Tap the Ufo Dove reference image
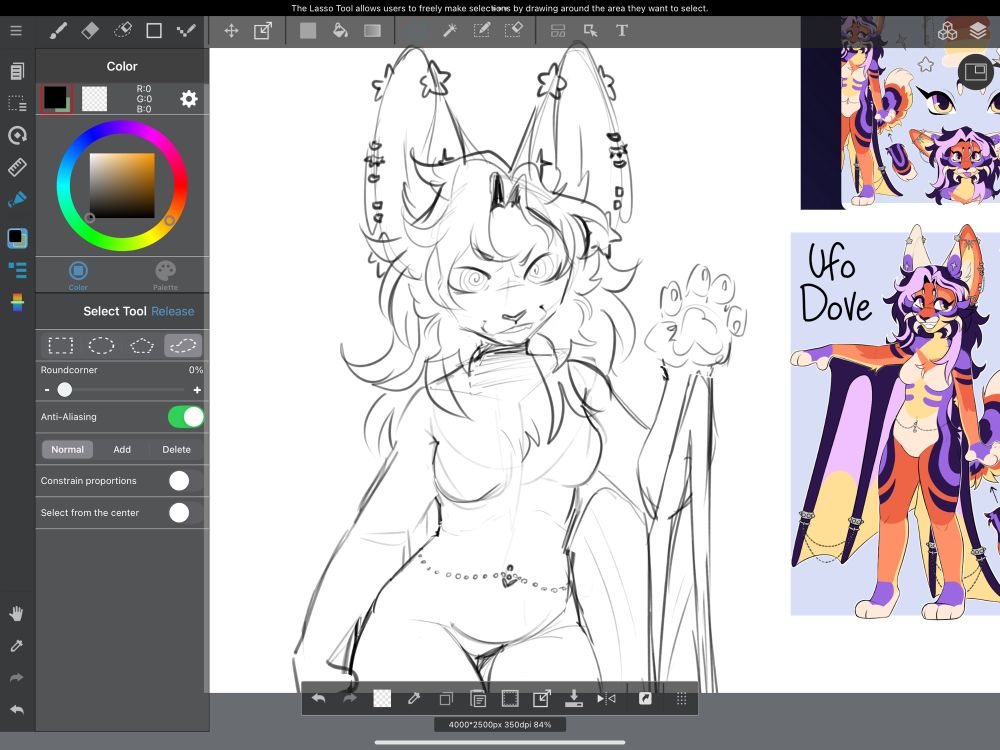 pyautogui.click(x=895, y=423)
